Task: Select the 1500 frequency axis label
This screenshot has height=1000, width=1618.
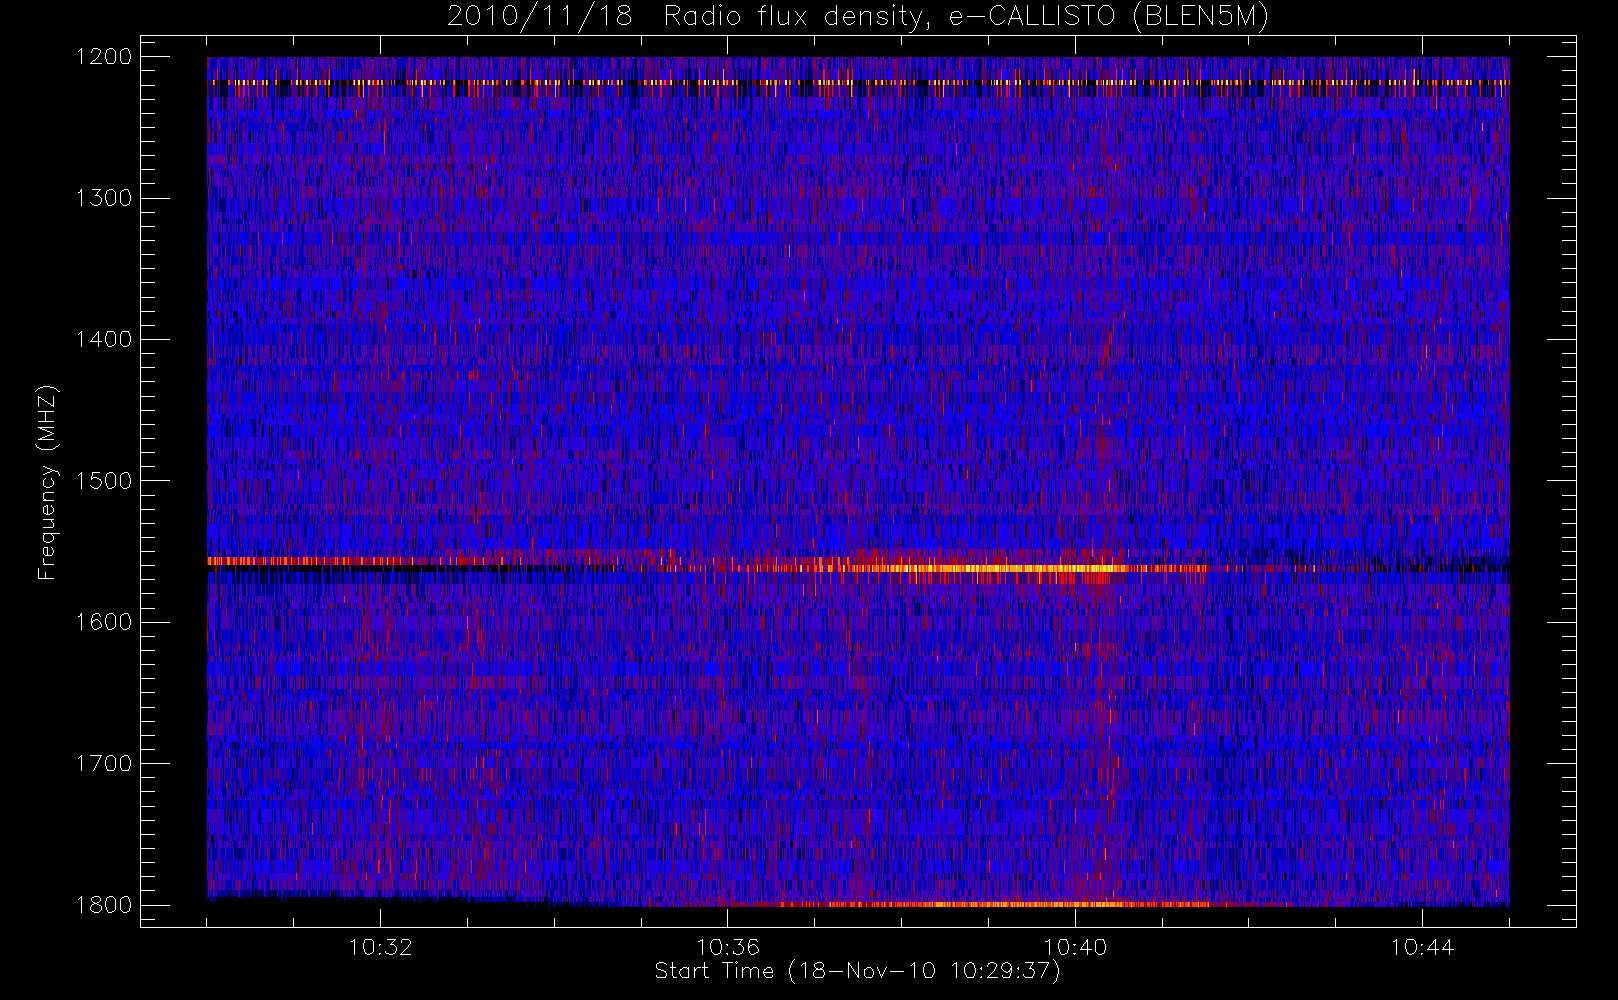Action: (x=104, y=480)
